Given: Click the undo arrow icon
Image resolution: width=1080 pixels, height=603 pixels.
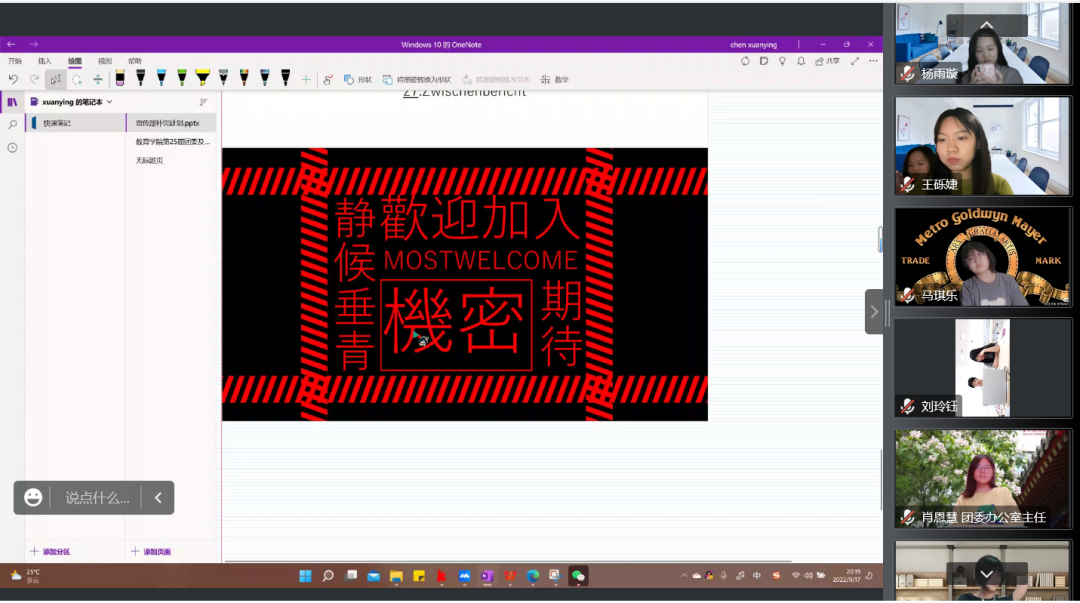Looking at the screenshot, I should [x=13, y=79].
